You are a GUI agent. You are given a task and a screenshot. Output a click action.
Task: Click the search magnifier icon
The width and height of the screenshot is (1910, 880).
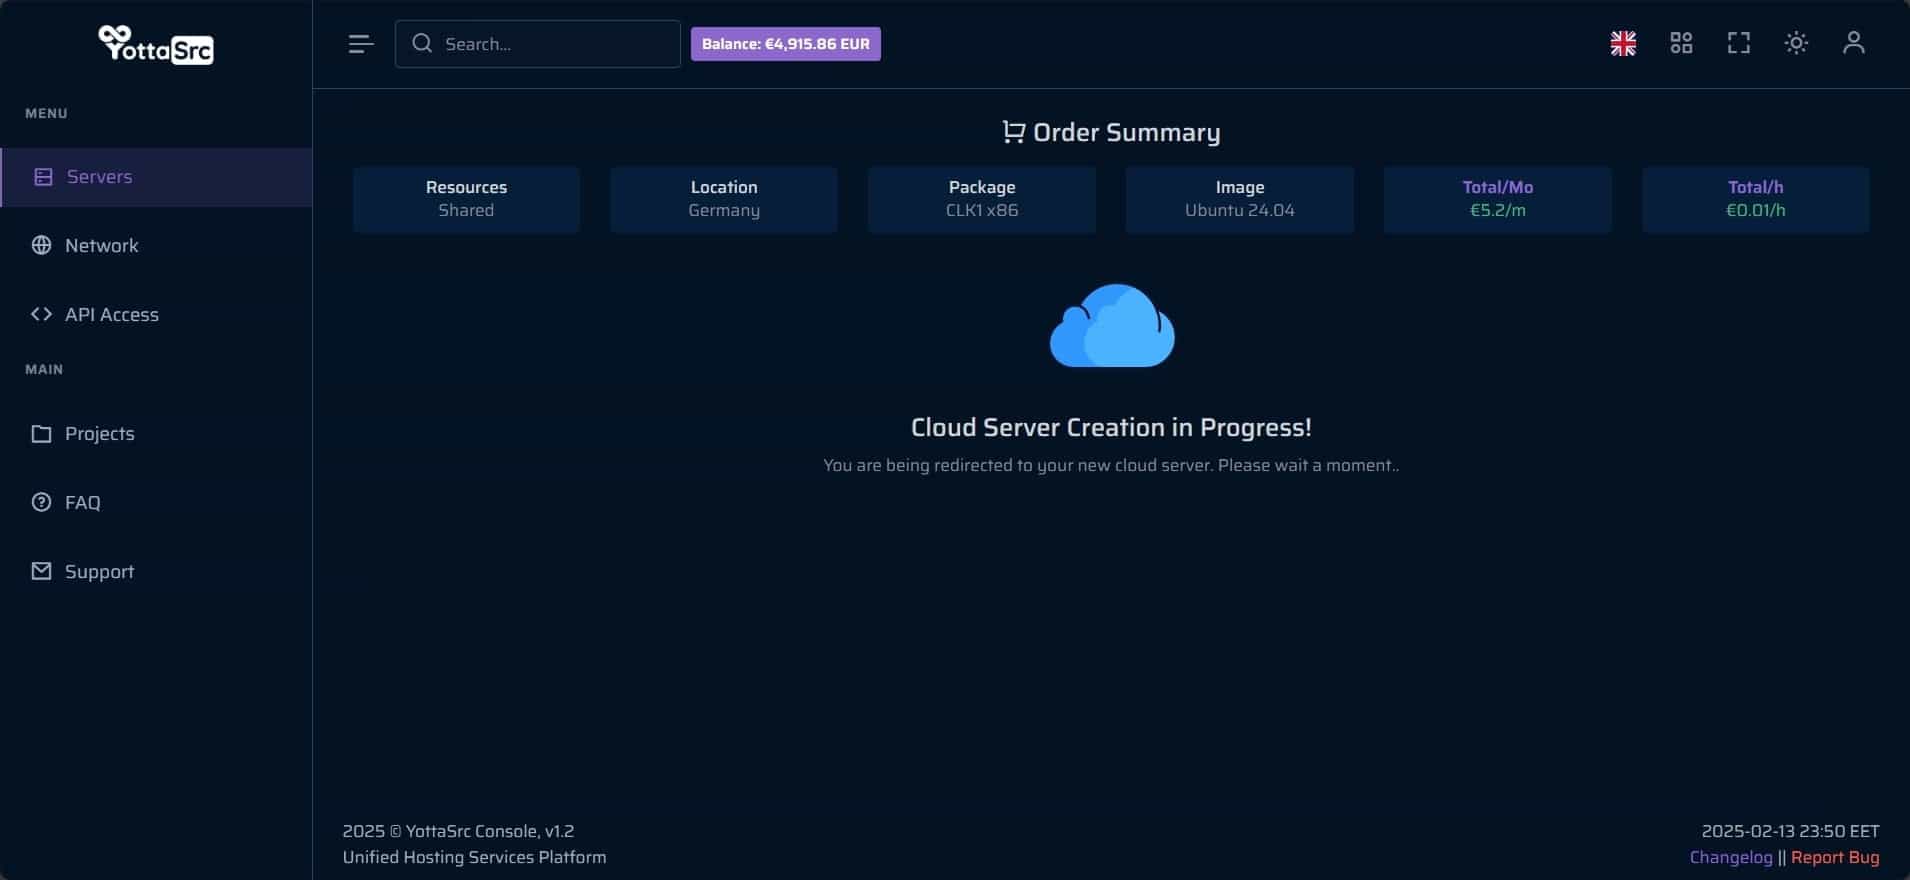(x=422, y=43)
